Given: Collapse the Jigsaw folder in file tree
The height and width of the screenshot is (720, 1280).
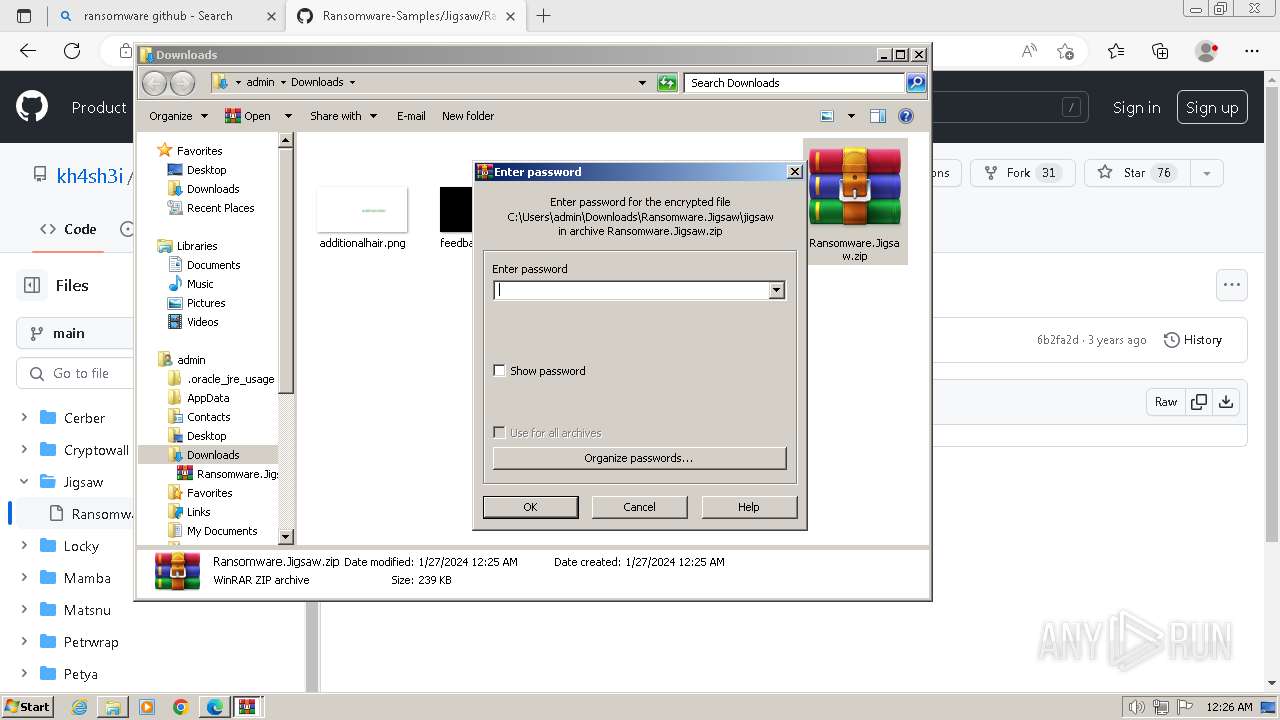Looking at the screenshot, I should [x=24, y=482].
